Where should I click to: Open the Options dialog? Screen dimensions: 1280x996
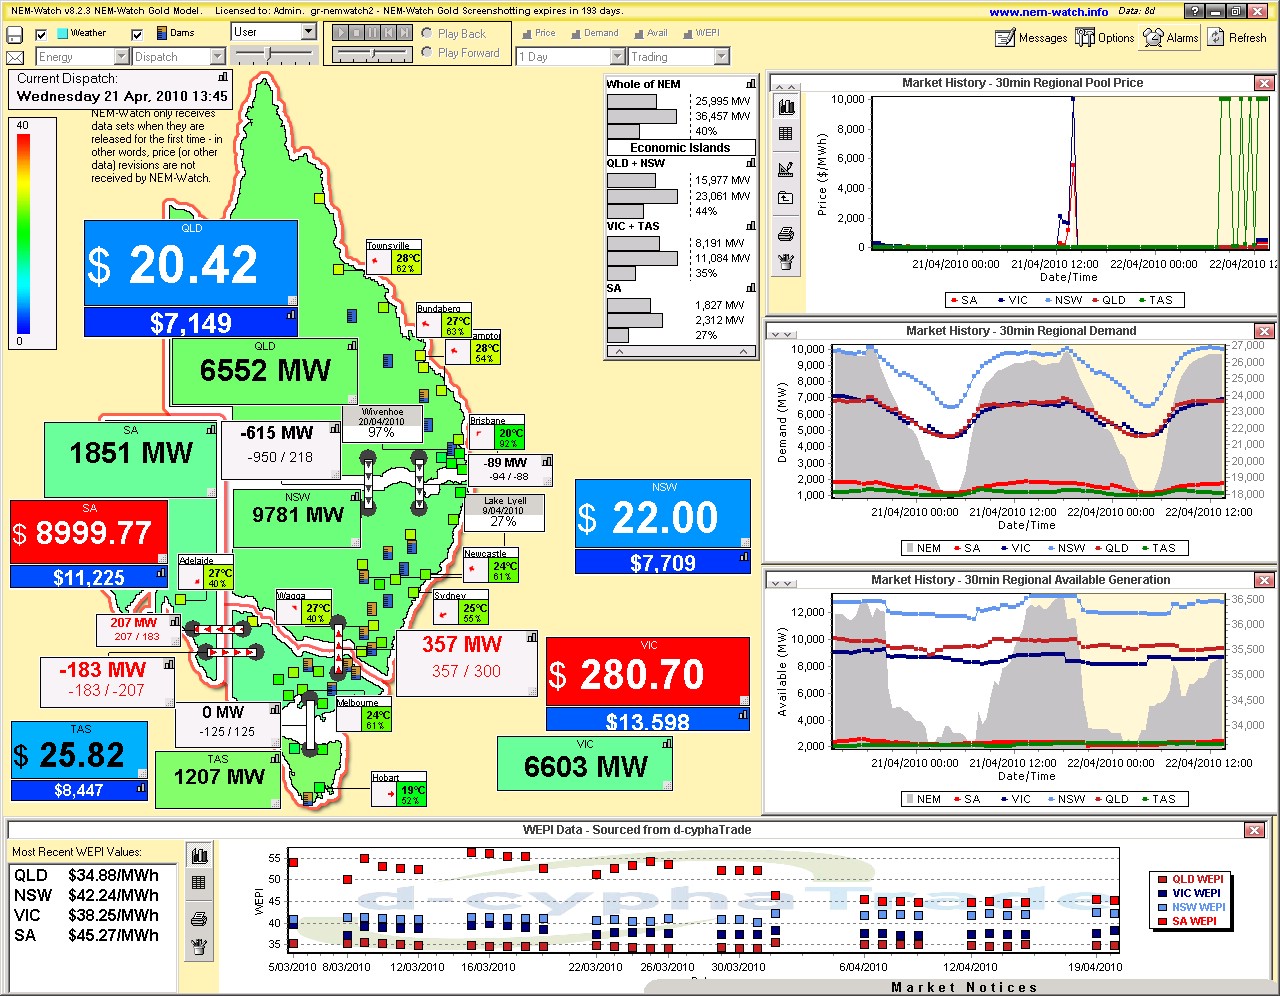click(x=1105, y=38)
